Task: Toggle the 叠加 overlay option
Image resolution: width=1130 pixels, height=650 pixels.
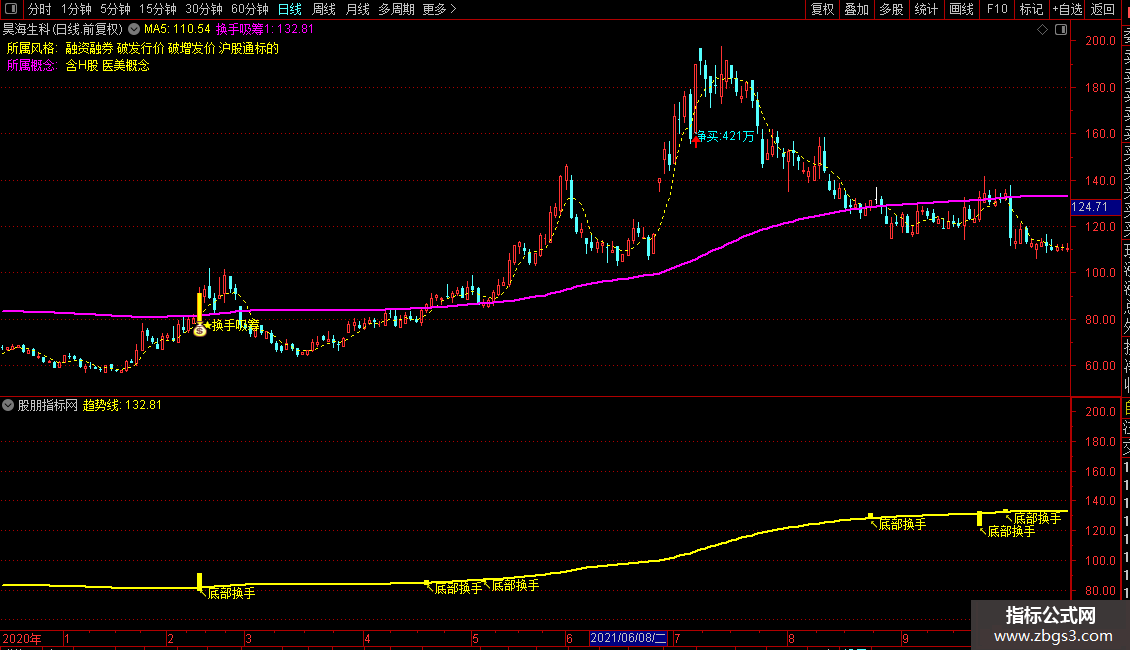Action: 856,9
